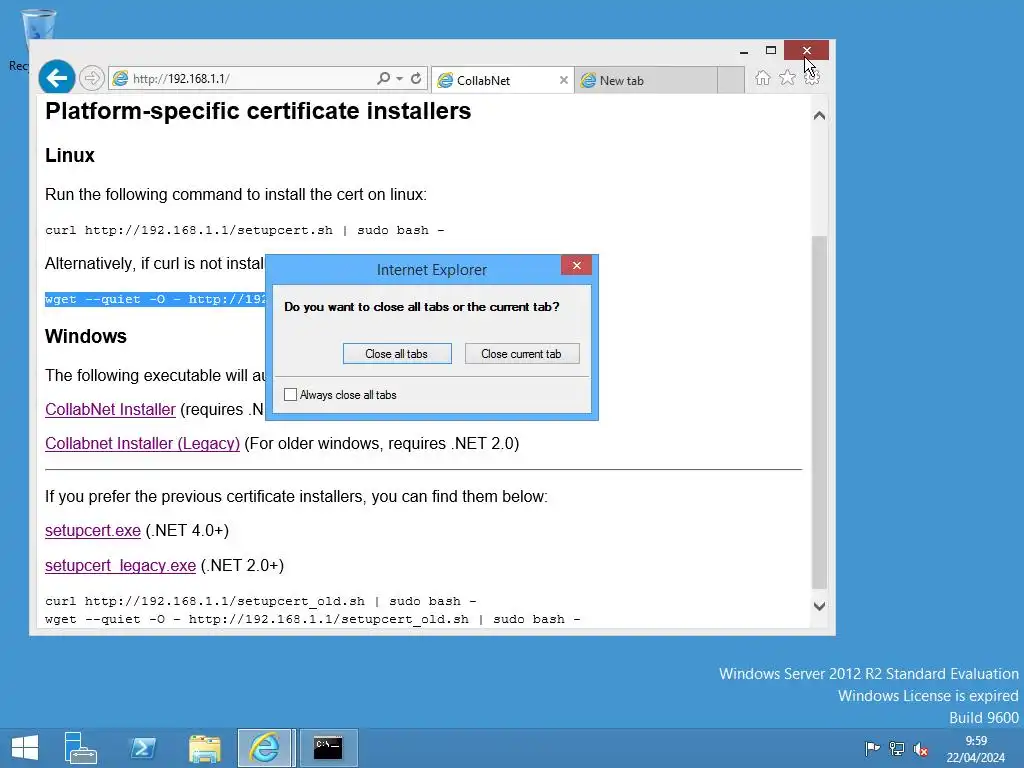
Task: Click the curl setupcert_old.sh command line
Action: coord(261,601)
